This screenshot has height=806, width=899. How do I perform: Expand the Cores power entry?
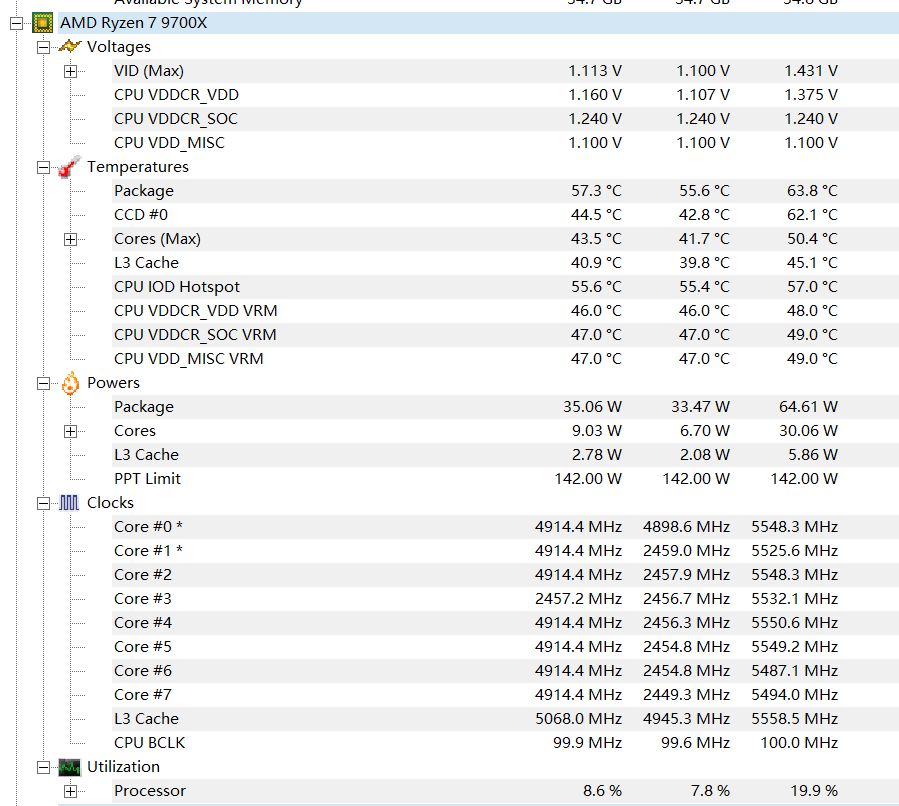(x=69, y=431)
